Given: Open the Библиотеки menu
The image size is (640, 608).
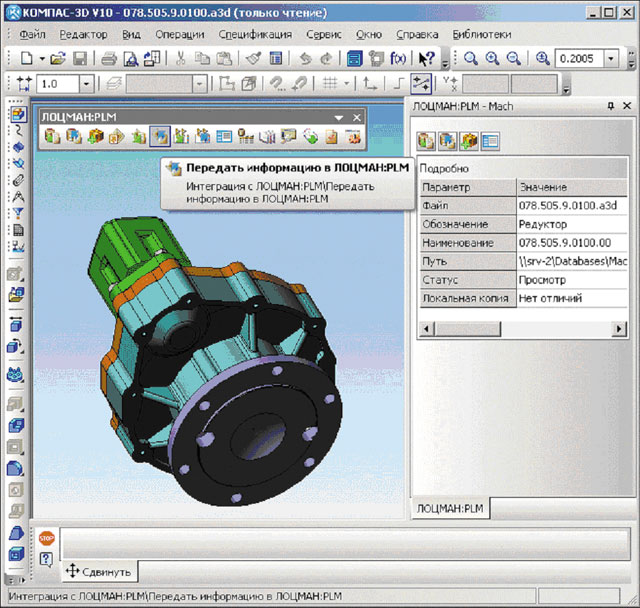Looking at the screenshot, I should (x=482, y=34).
